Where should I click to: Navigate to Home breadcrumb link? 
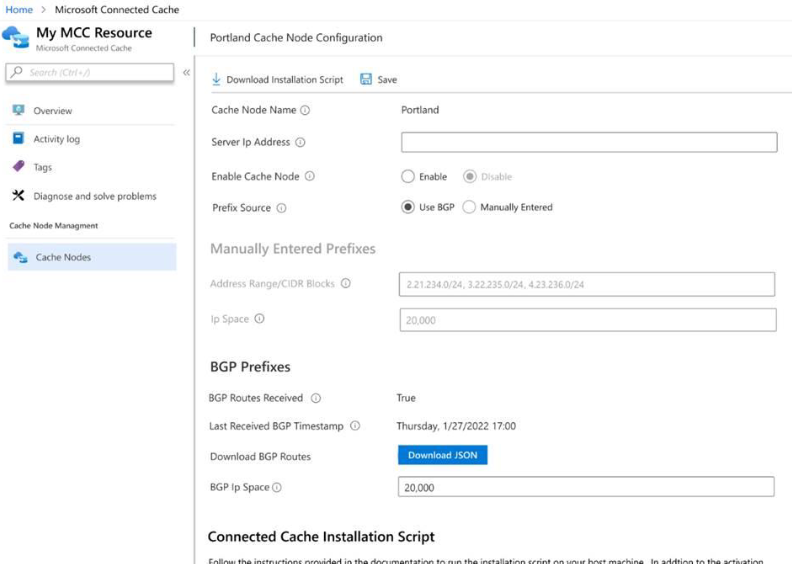tap(19, 10)
